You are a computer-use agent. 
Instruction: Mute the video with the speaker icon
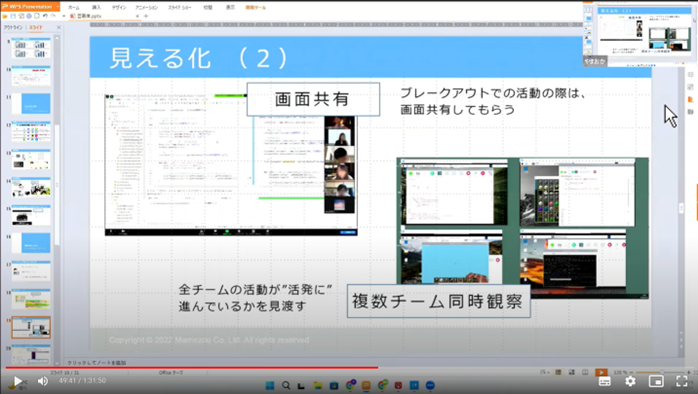tap(43, 381)
